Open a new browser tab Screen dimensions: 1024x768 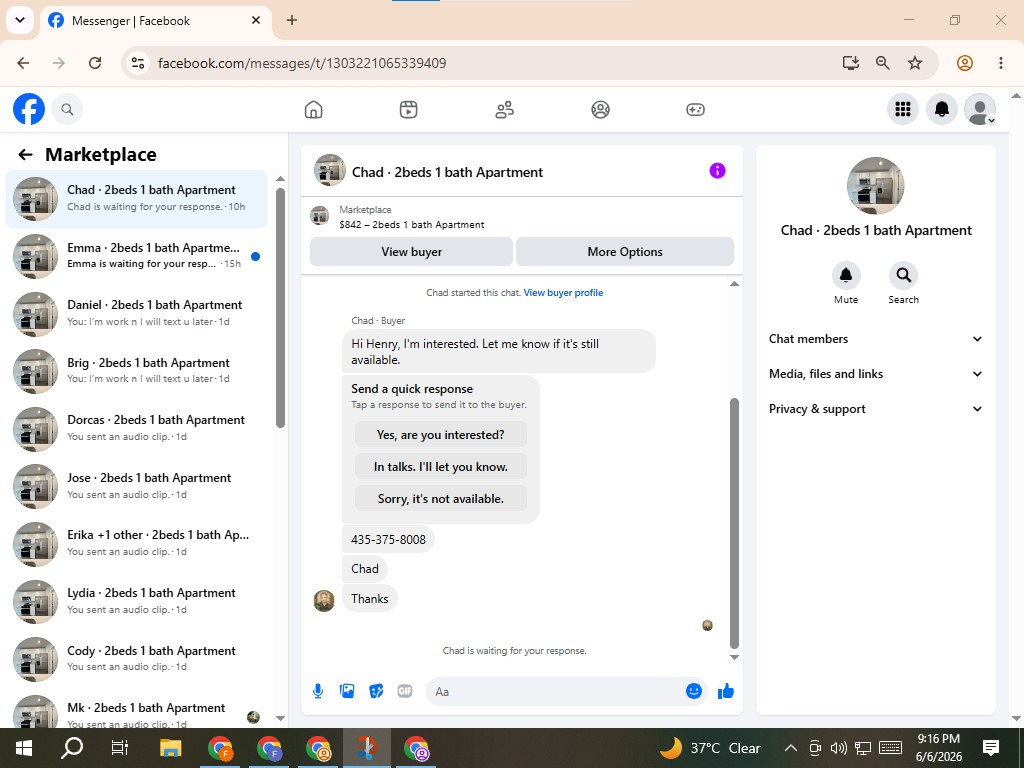click(x=292, y=20)
